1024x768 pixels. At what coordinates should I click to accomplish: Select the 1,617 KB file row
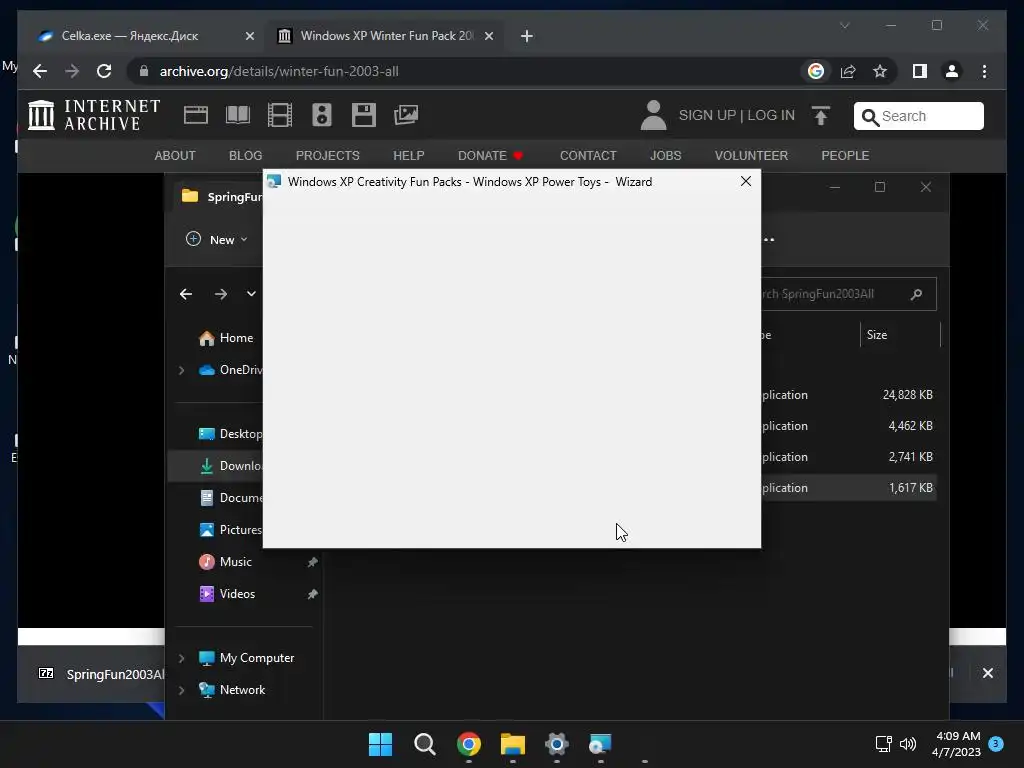pyautogui.click(x=848, y=488)
